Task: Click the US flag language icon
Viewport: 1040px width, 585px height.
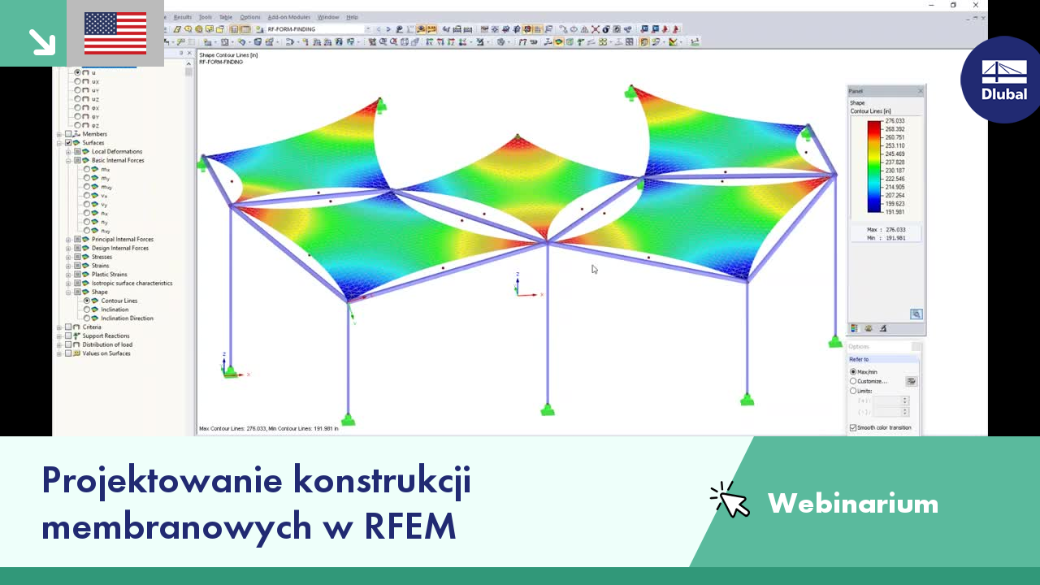Action: (115, 33)
